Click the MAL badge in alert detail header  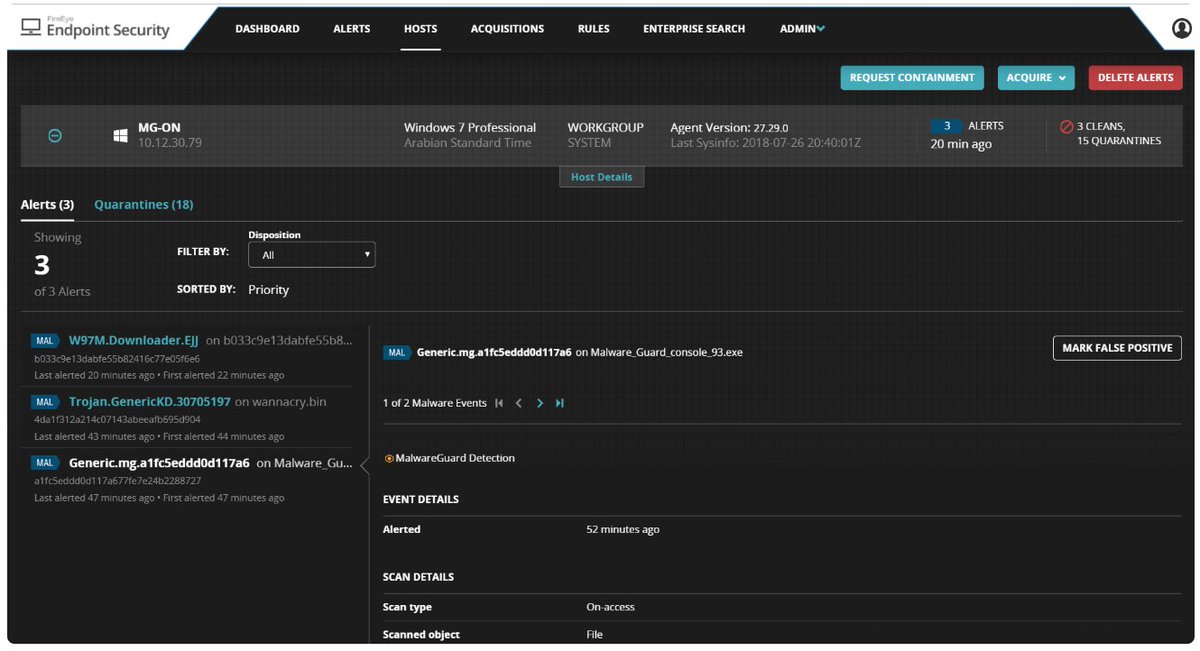click(x=396, y=353)
